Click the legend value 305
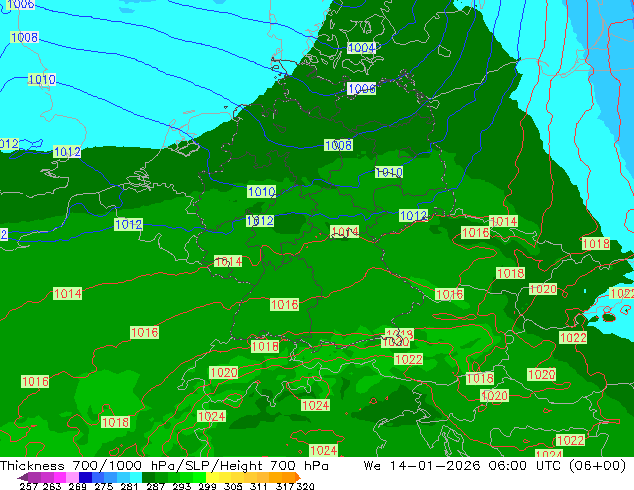The width and height of the screenshot is (634, 490). point(232,486)
